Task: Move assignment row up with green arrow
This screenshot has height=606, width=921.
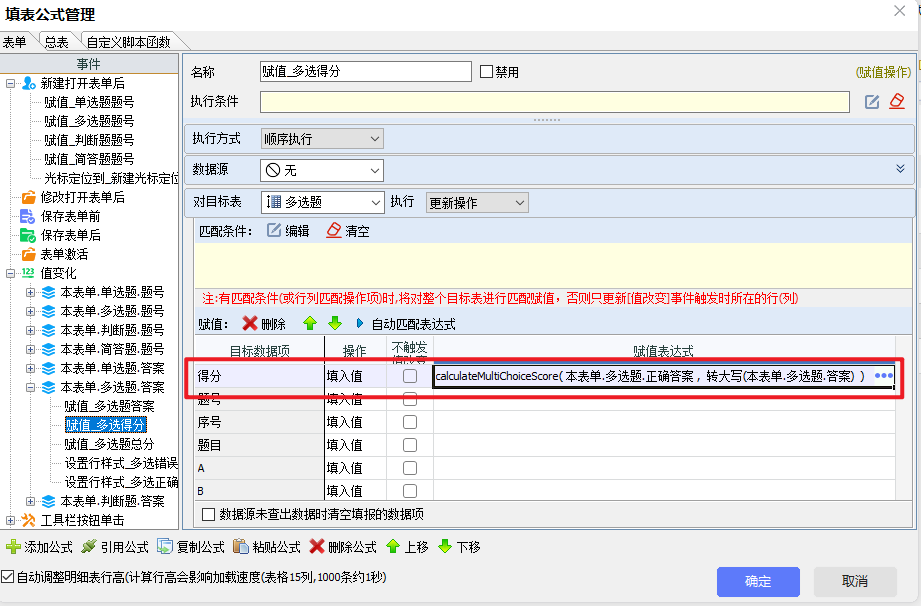Action: click(x=310, y=323)
